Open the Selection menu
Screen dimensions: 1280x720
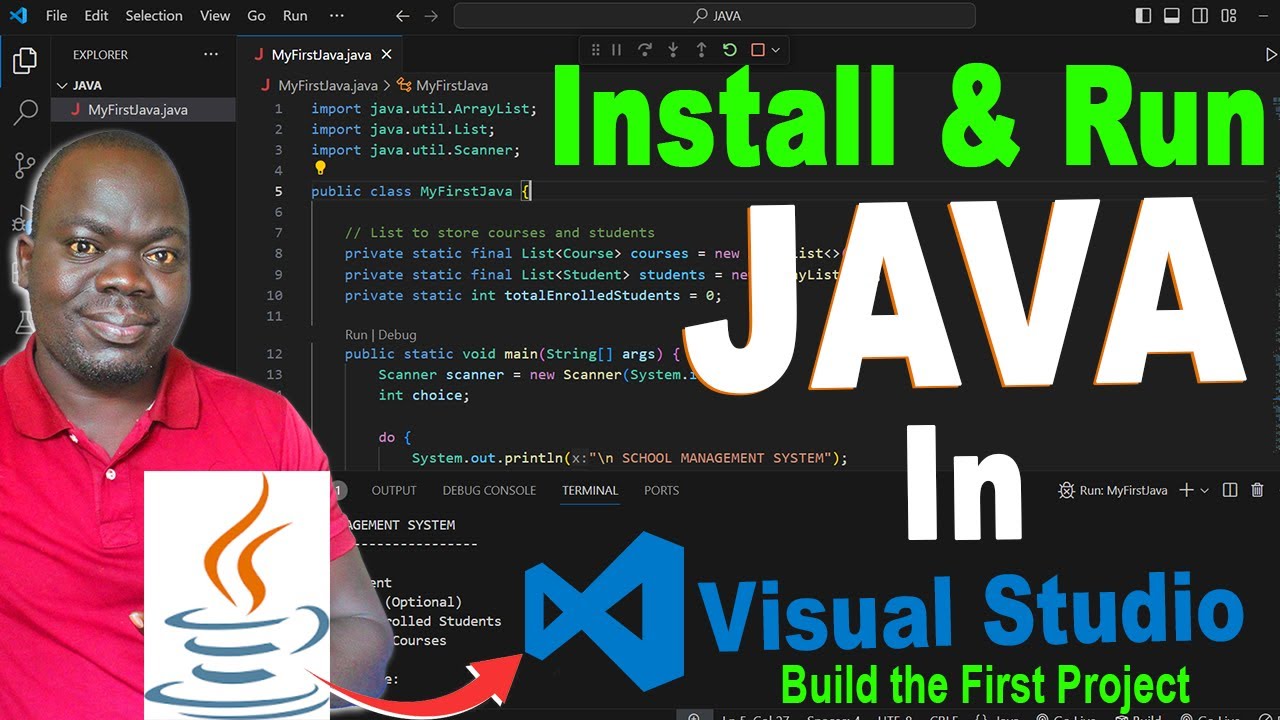(x=154, y=16)
